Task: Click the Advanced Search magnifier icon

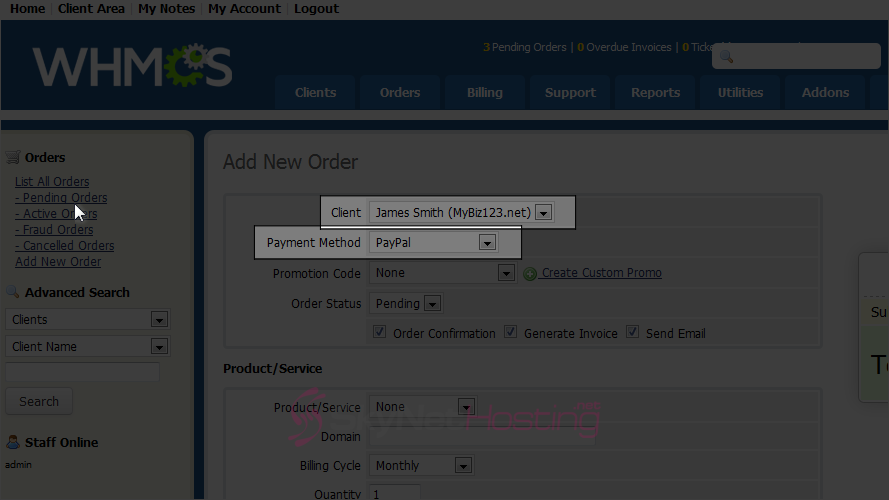Action: pyautogui.click(x=12, y=292)
